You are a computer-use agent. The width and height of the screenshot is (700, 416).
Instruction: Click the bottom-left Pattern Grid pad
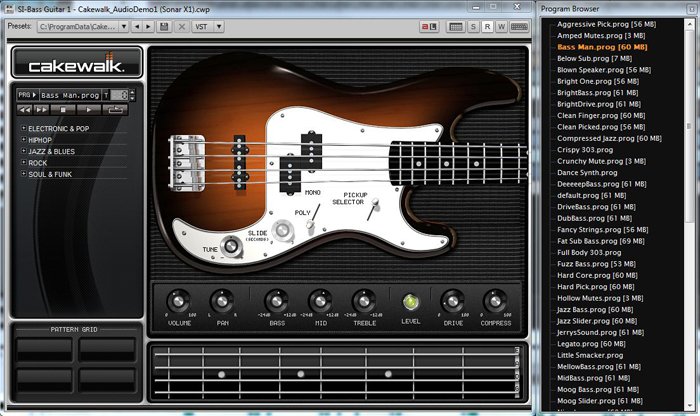(44, 380)
